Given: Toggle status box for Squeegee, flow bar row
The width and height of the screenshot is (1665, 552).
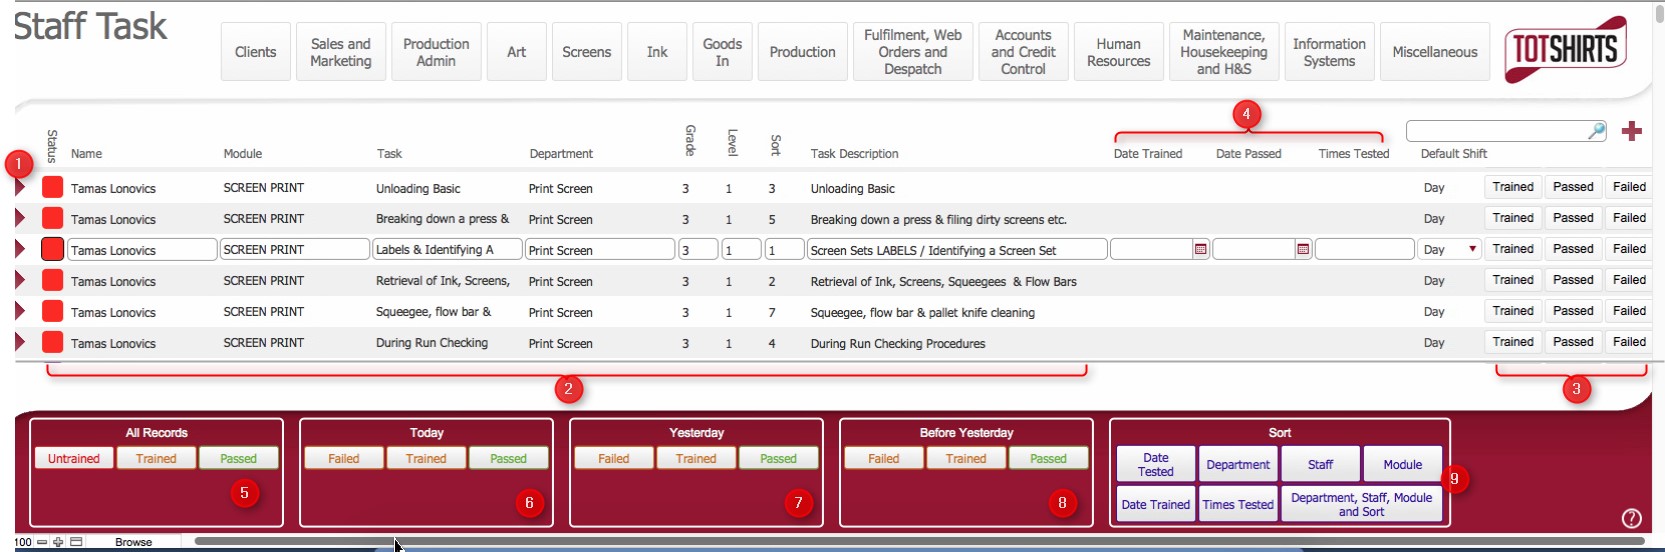Looking at the screenshot, I should 52,312.
